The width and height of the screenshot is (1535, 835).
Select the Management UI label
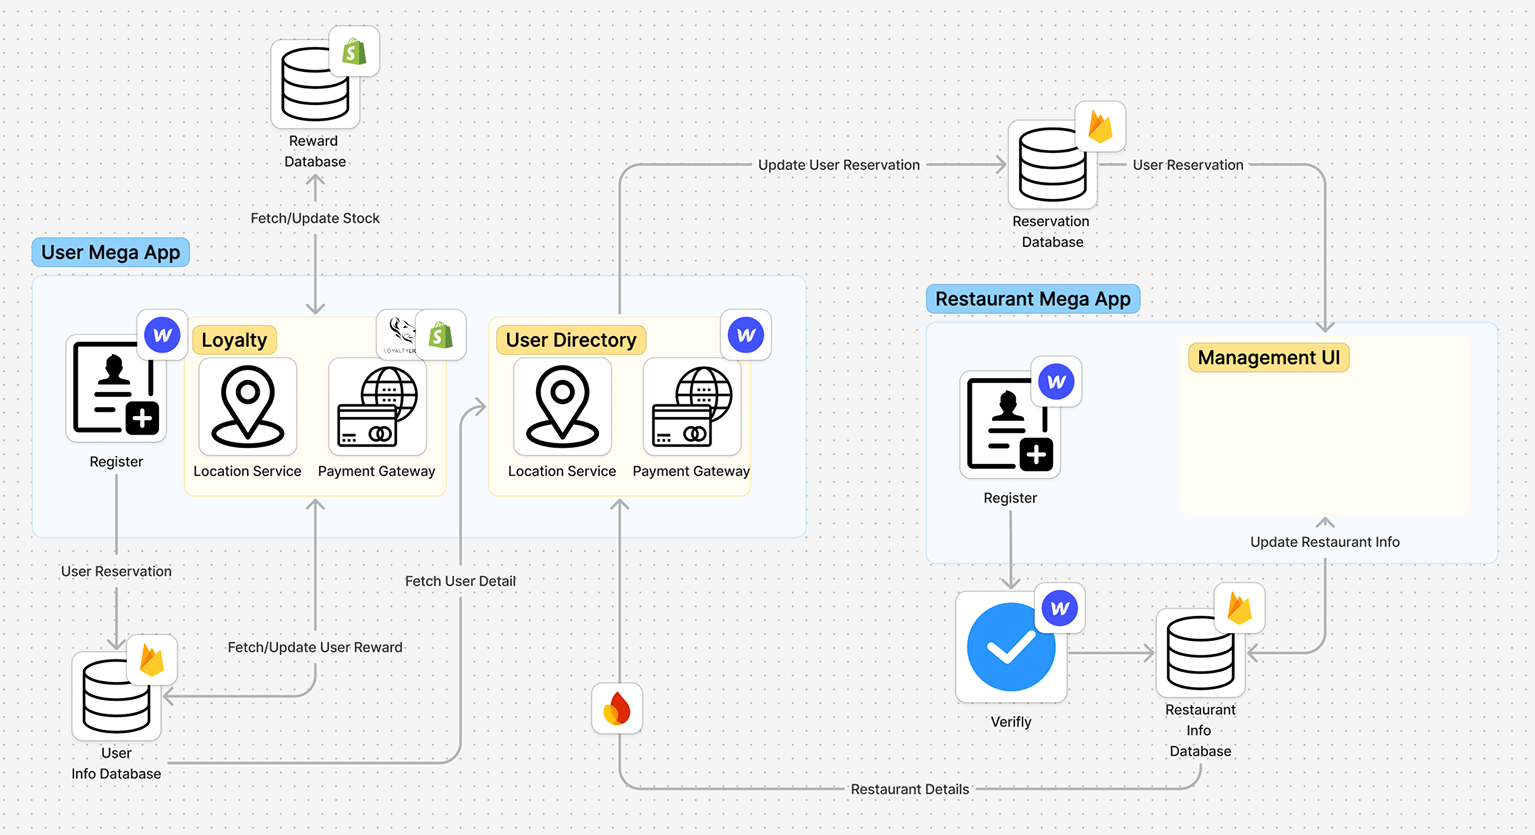pos(1268,358)
